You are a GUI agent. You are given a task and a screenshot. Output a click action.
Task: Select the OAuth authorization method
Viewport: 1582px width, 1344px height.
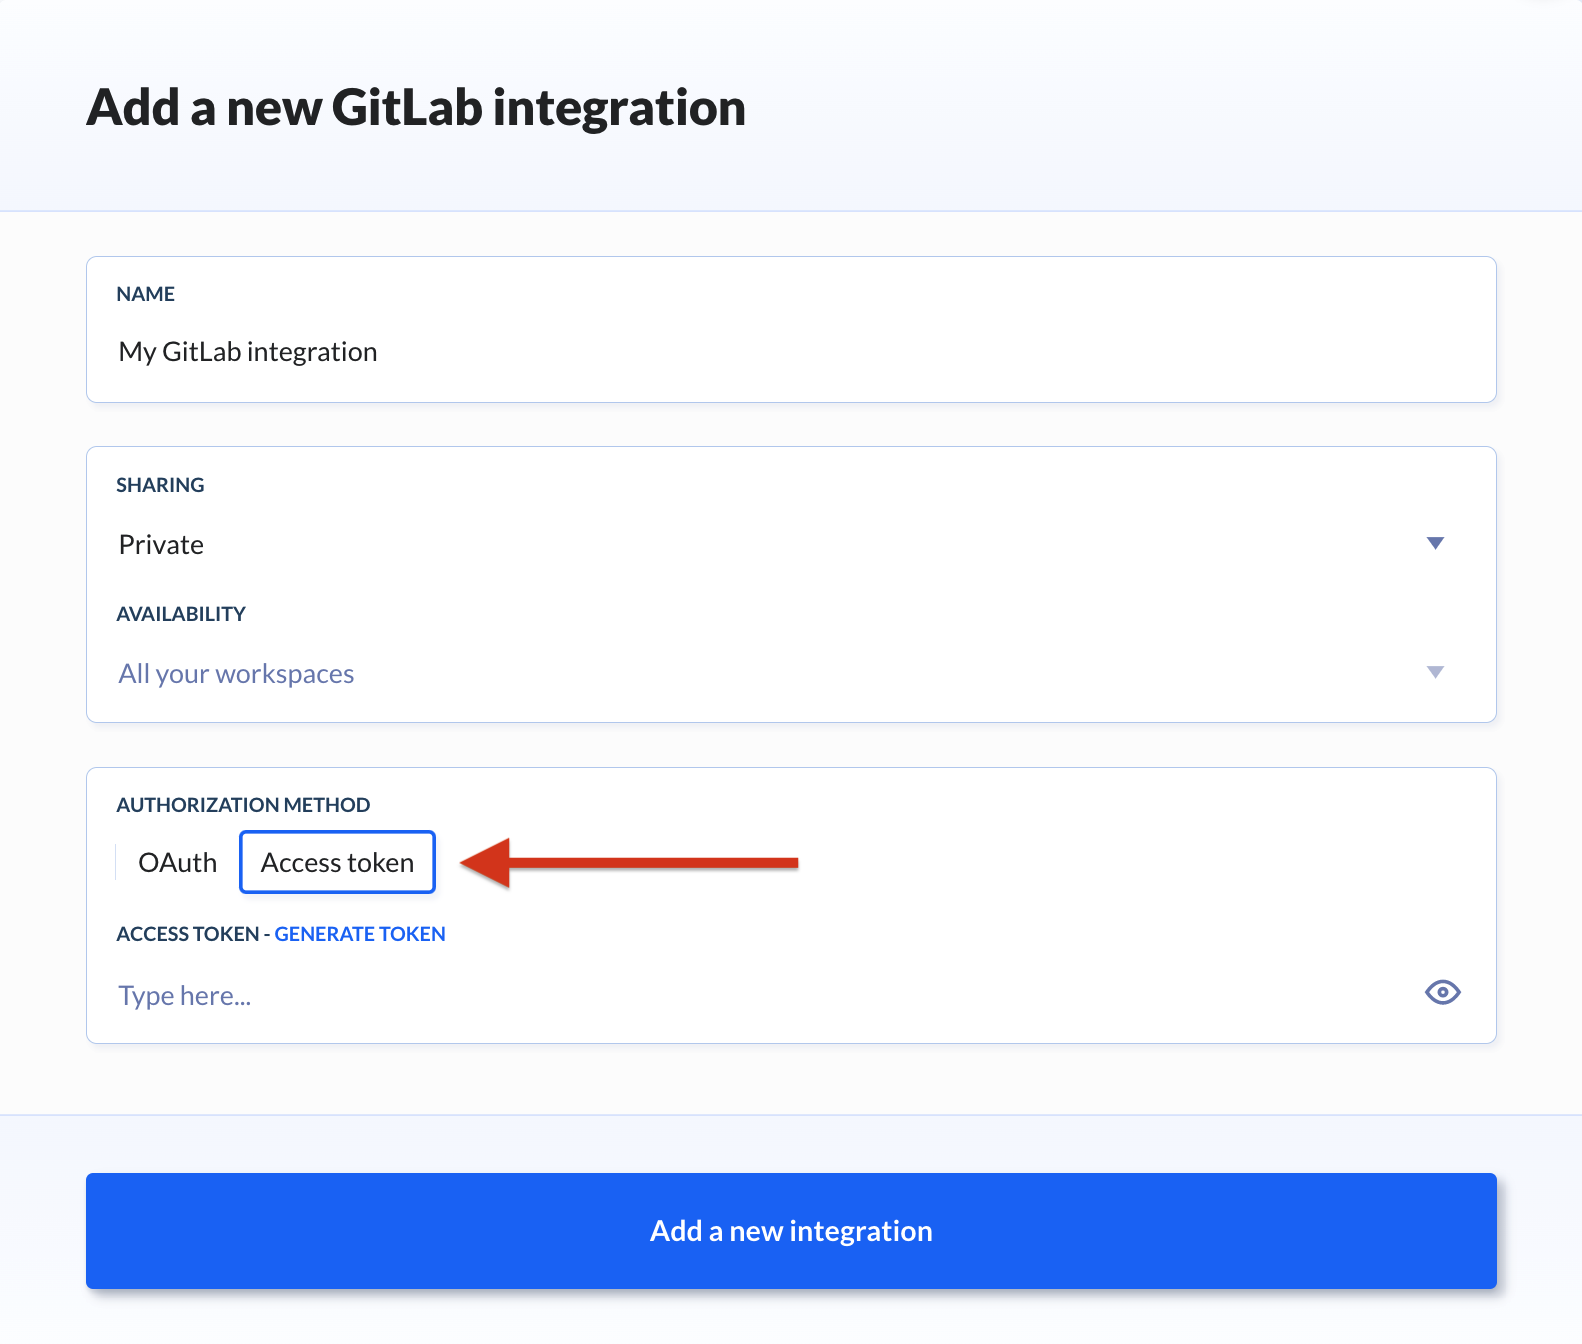pyautogui.click(x=177, y=862)
